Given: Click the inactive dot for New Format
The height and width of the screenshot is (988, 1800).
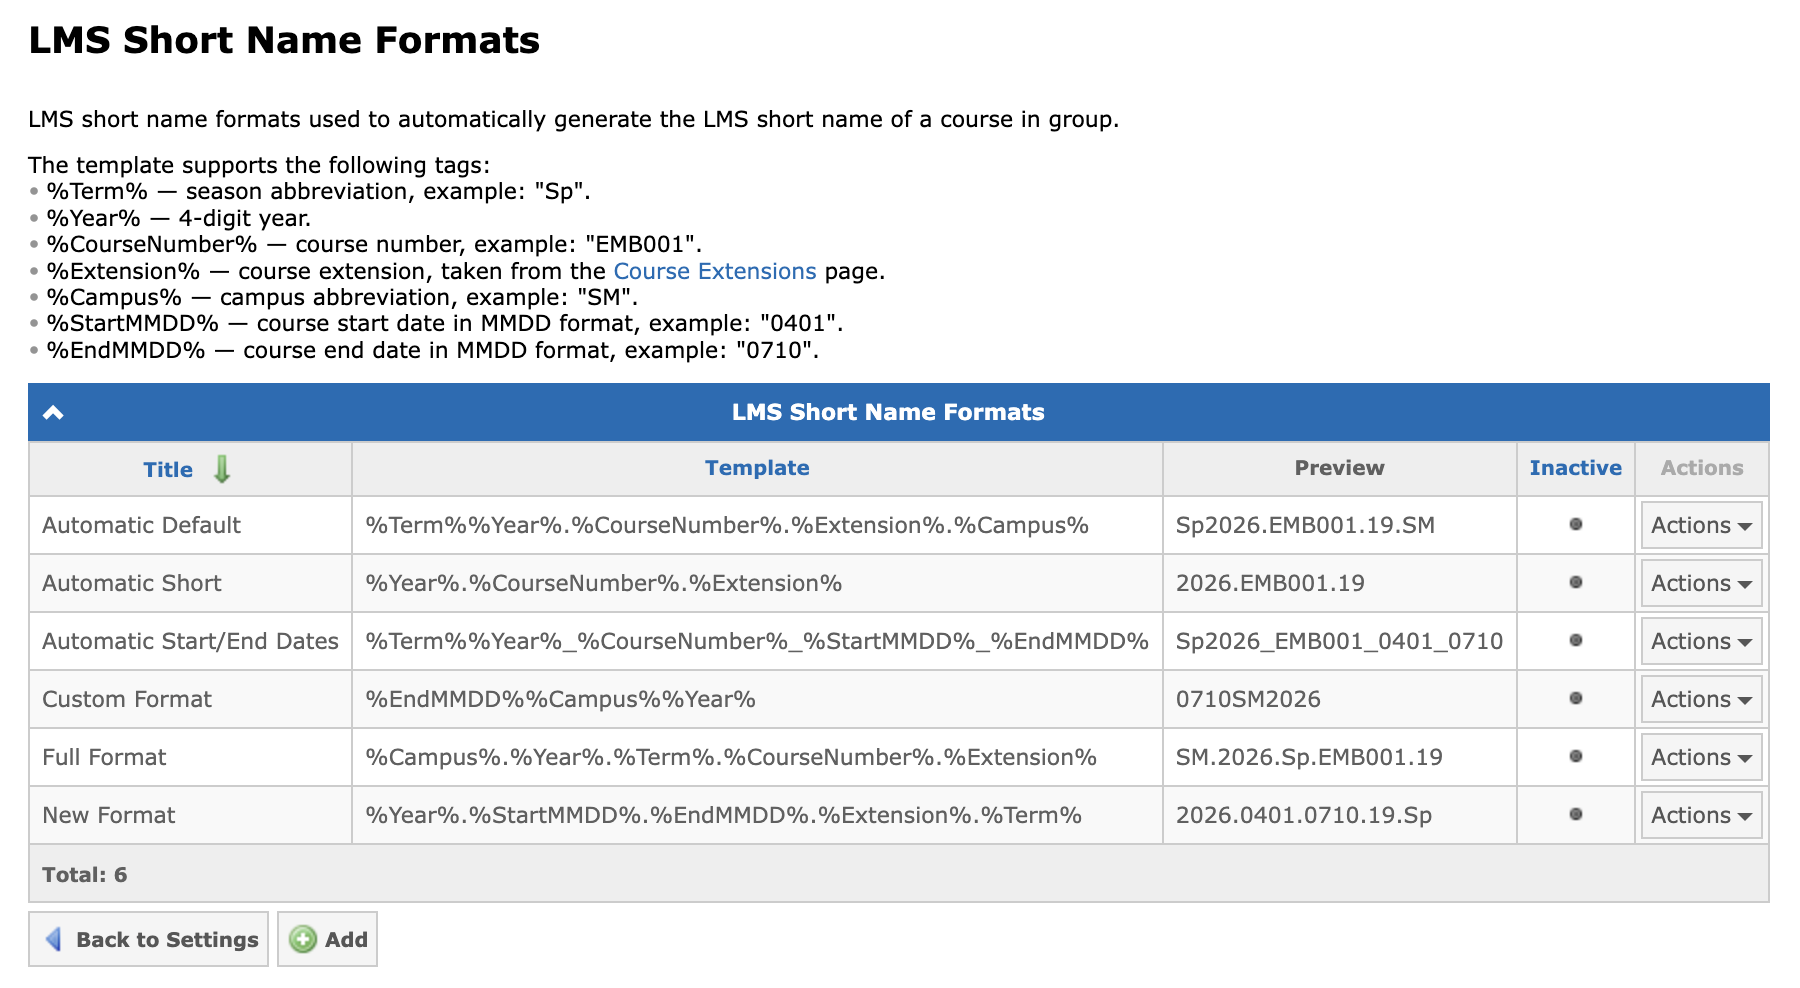Looking at the screenshot, I should pos(1576,814).
